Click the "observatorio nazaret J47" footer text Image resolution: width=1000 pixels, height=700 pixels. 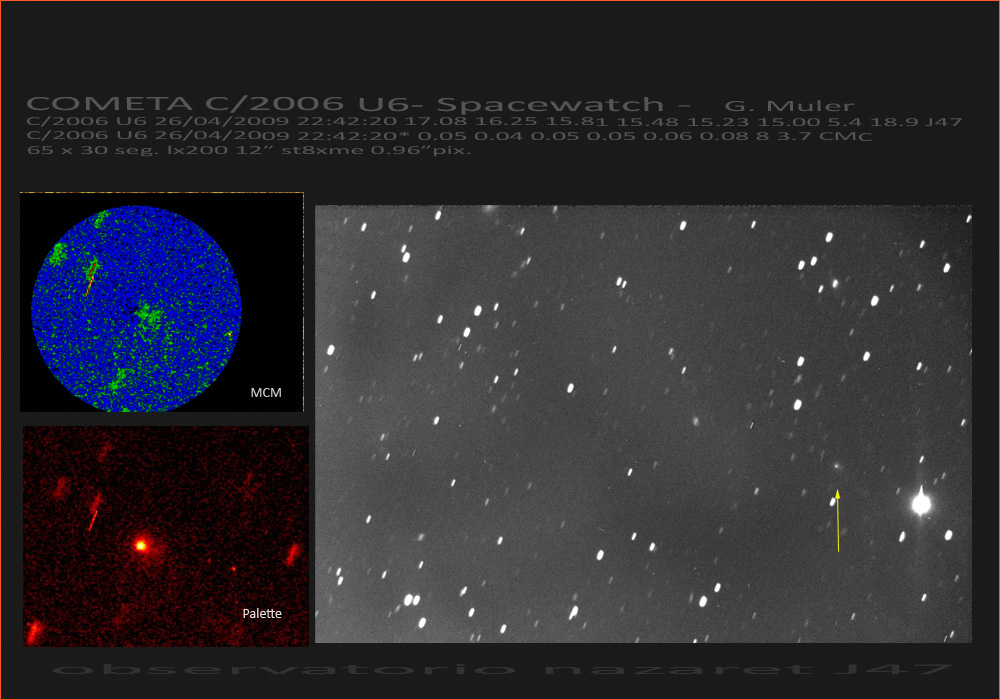tap(499, 669)
